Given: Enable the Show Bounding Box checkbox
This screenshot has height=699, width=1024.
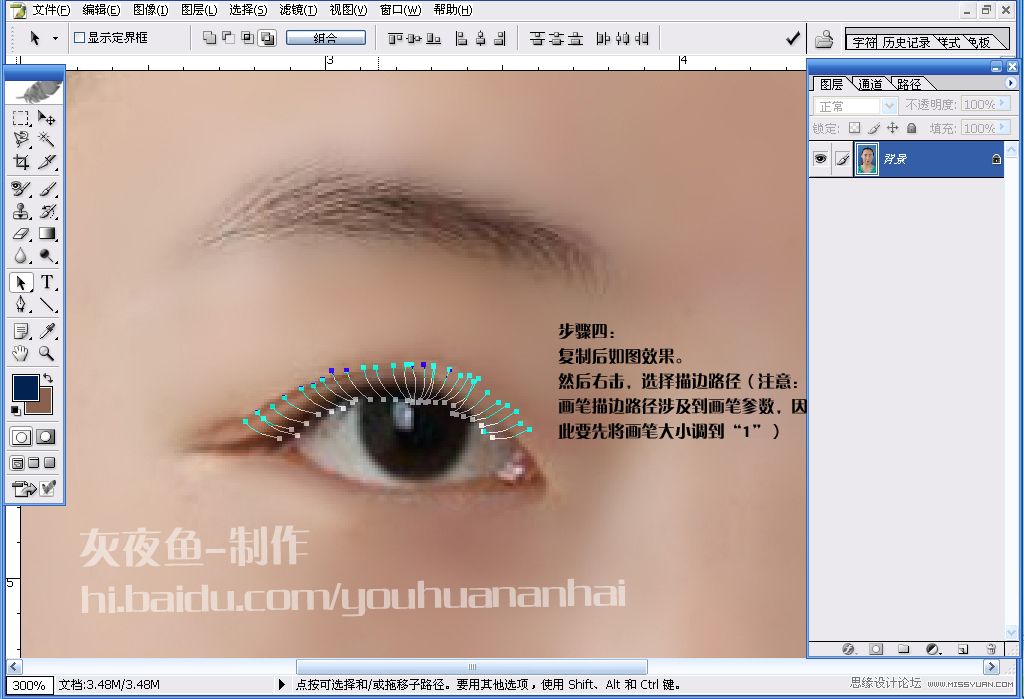Looking at the screenshot, I should (x=80, y=37).
